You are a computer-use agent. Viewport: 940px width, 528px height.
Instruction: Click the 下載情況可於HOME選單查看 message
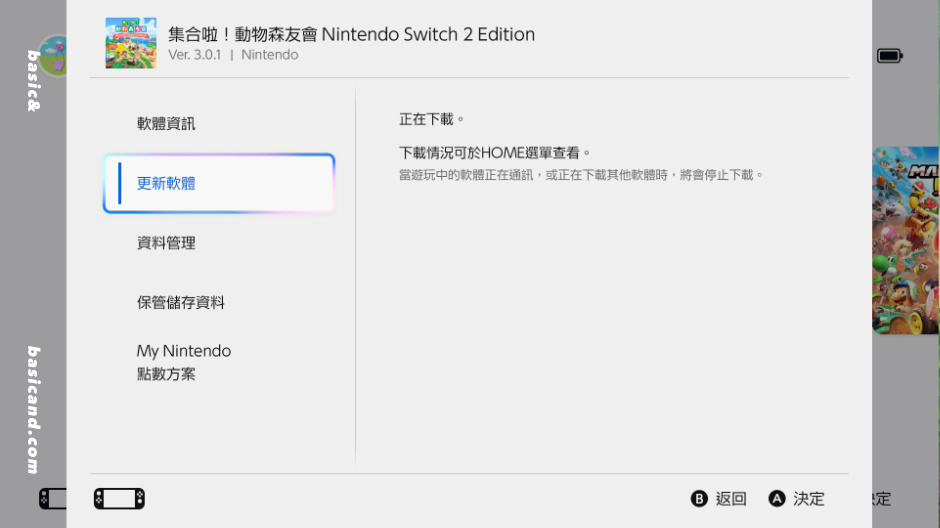[495, 153]
